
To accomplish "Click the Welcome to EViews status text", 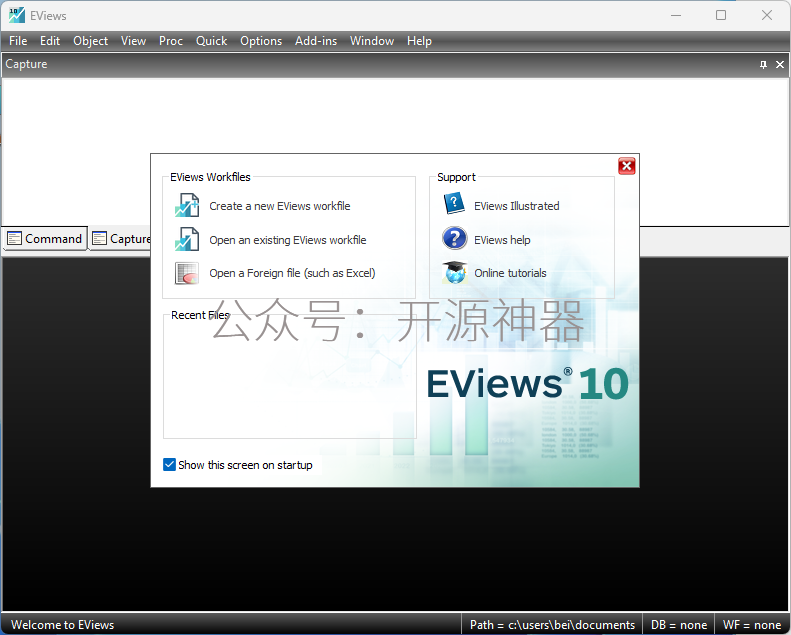I will (x=63, y=625).
